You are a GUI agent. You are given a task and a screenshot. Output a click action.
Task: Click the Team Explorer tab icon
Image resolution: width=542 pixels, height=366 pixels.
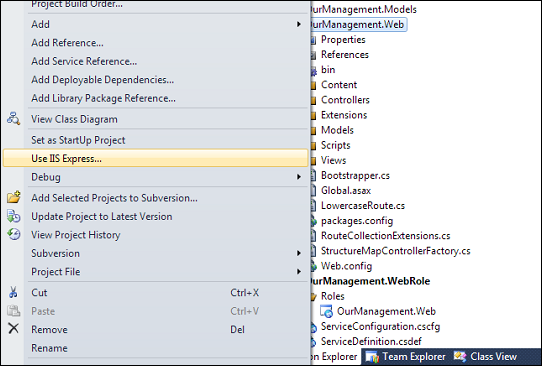click(x=372, y=357)
